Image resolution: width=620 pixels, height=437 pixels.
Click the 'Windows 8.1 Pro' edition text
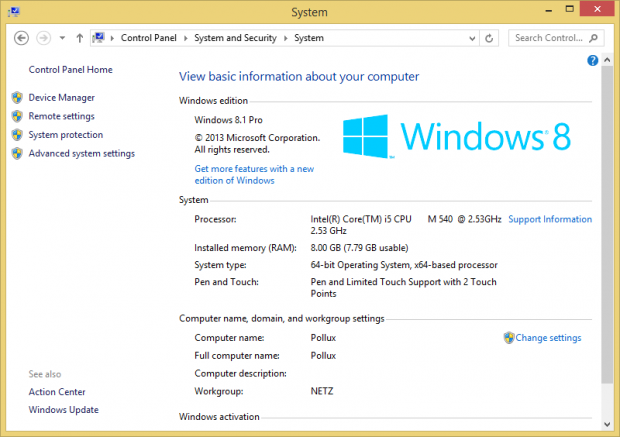point(228,120)
